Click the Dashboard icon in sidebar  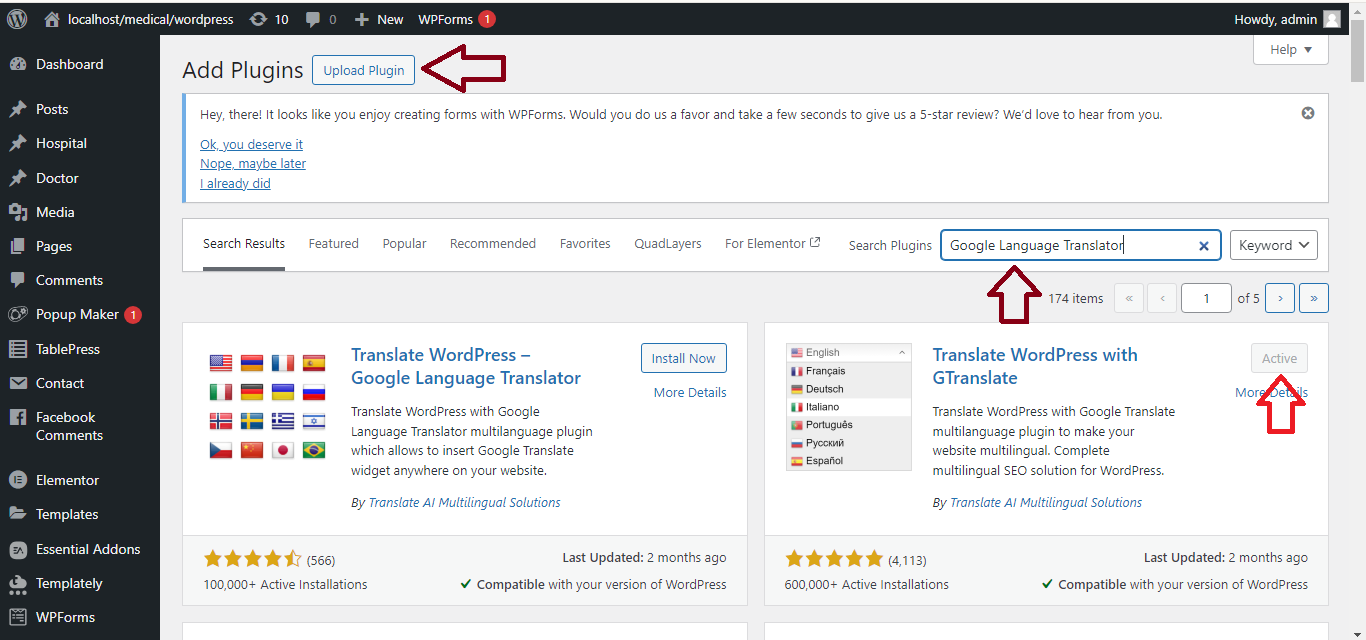[x=18, y=64]
